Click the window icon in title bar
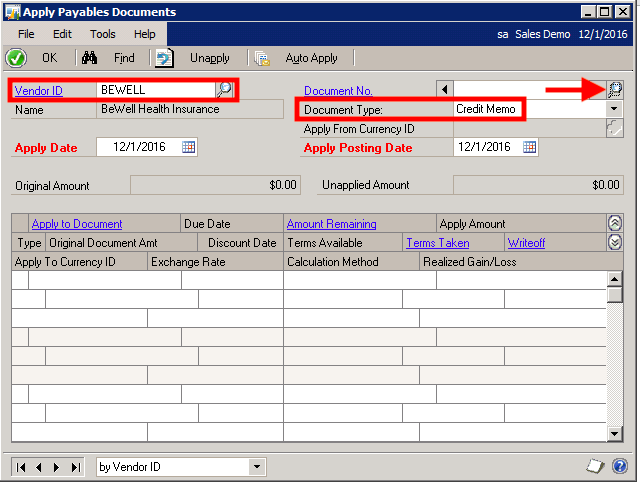 (12, 12)
